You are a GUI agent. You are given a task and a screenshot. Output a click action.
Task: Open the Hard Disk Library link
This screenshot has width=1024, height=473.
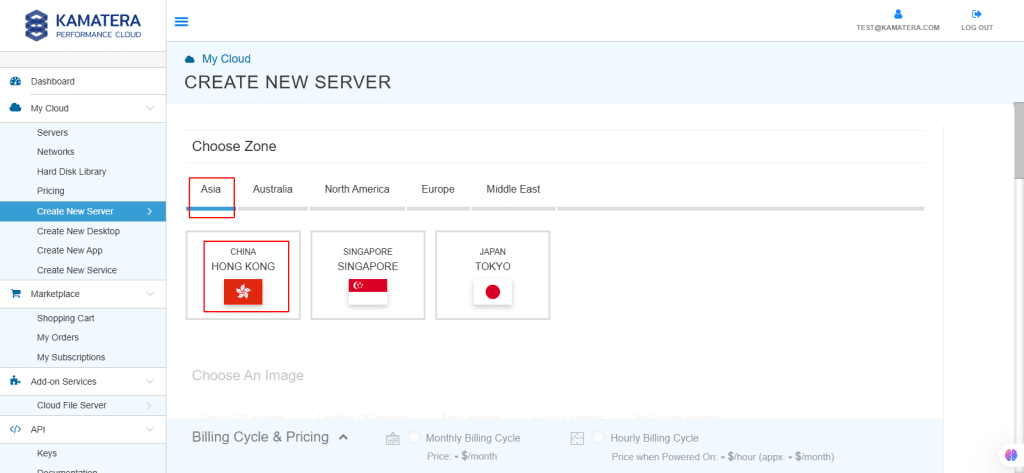(x=71, y=172)
